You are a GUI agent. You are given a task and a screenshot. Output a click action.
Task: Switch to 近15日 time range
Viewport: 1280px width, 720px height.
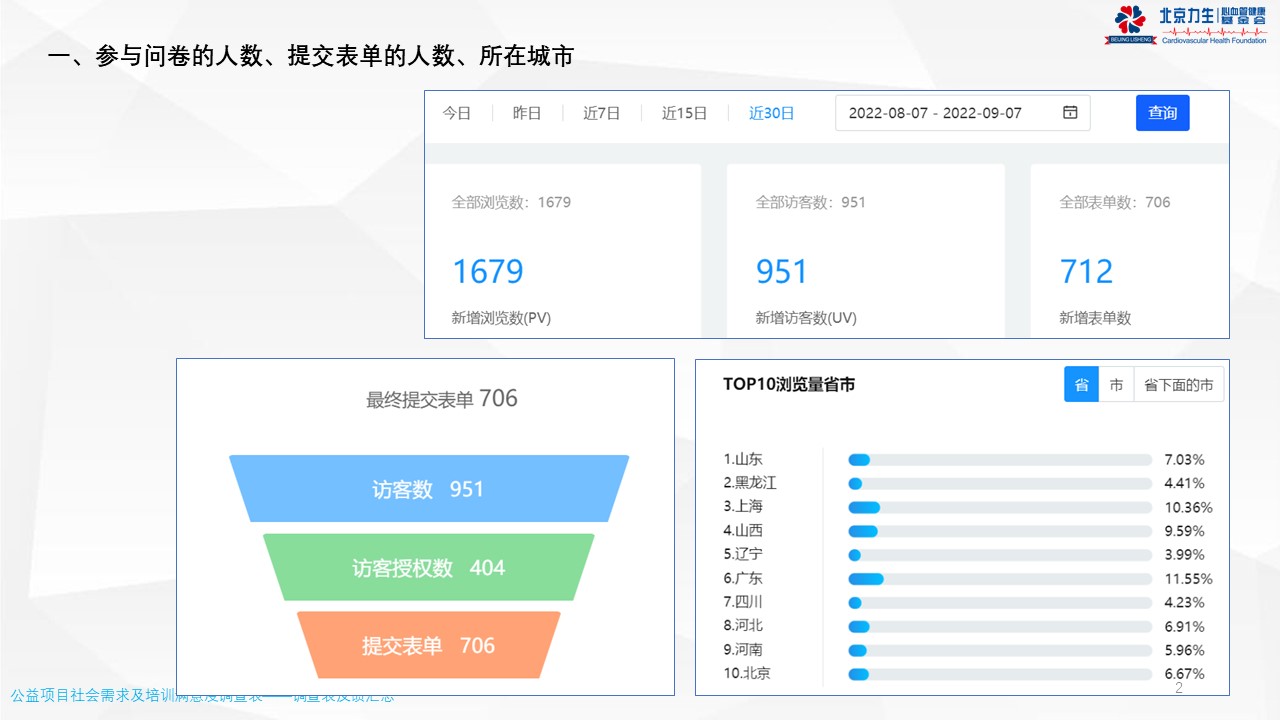click(684, 113)
